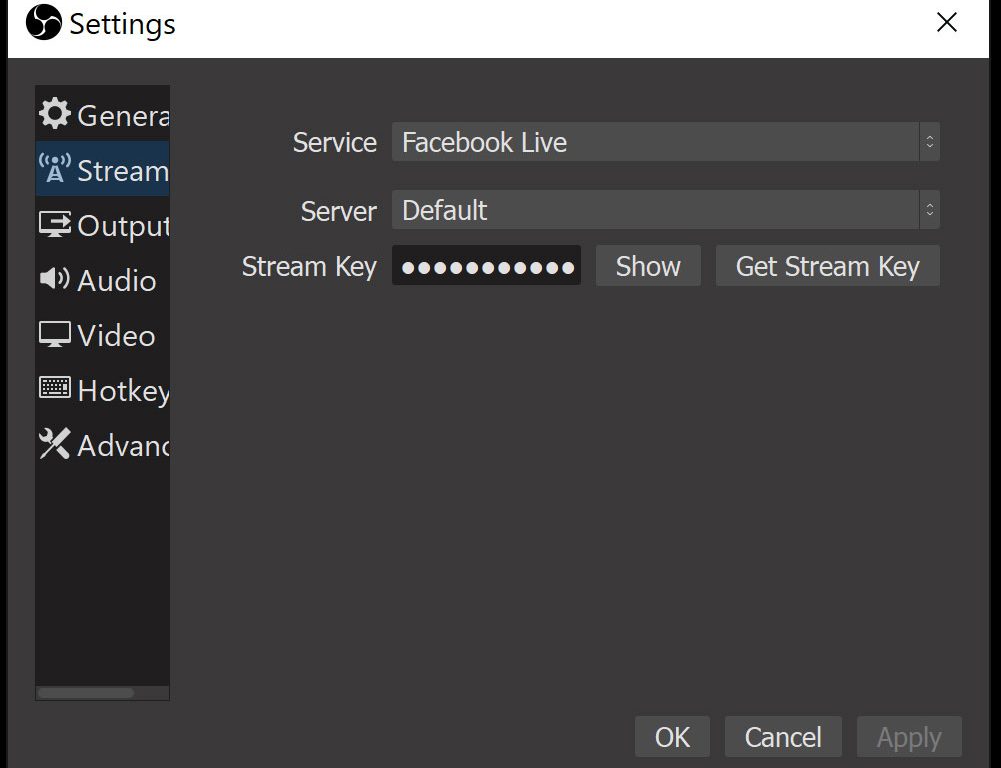Click the Advanced wrench tools icon
Screen dimensions: 1001x768
[x=55, y=444]
